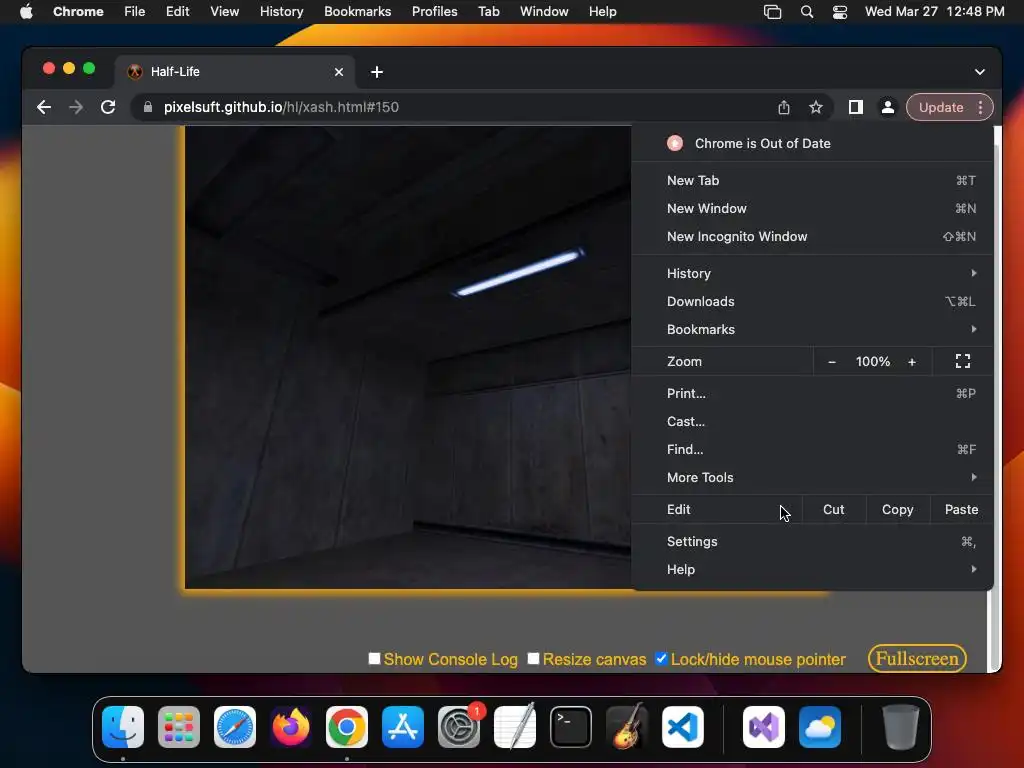Select New Window menu entry
The image size is (1024, 768).
[x=812, y=208]
